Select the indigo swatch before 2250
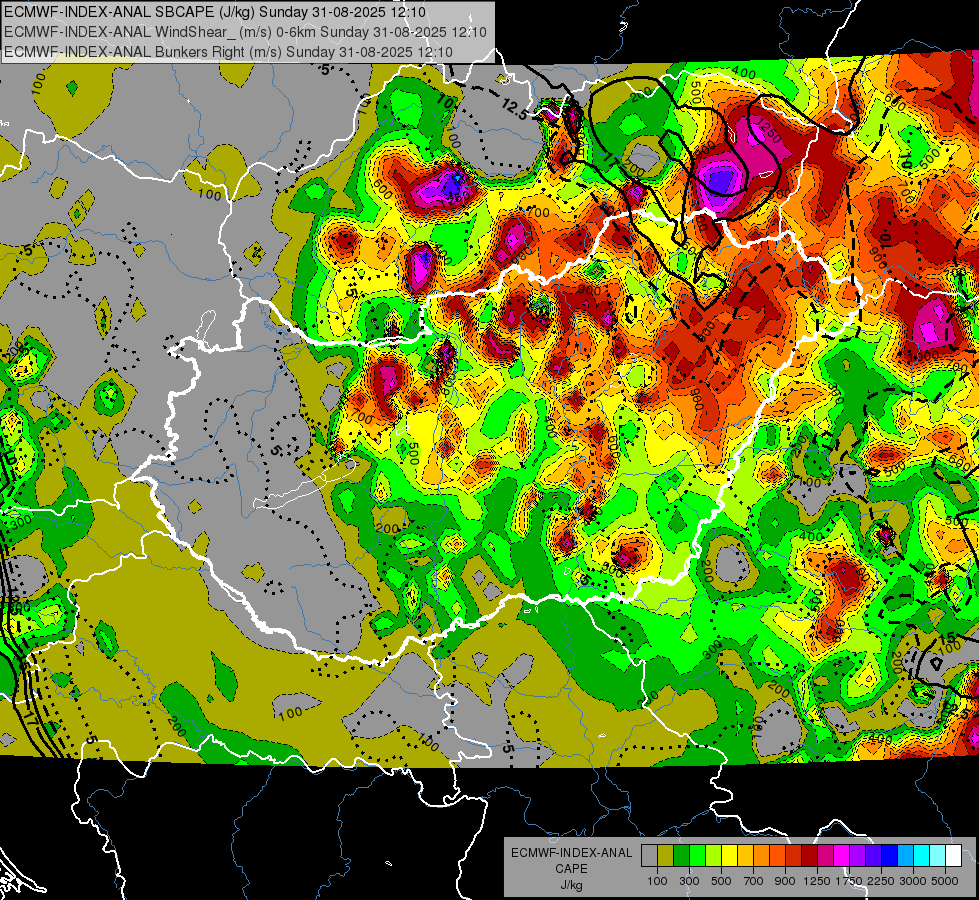Viewport: 979px width, 900px height. 873,856
